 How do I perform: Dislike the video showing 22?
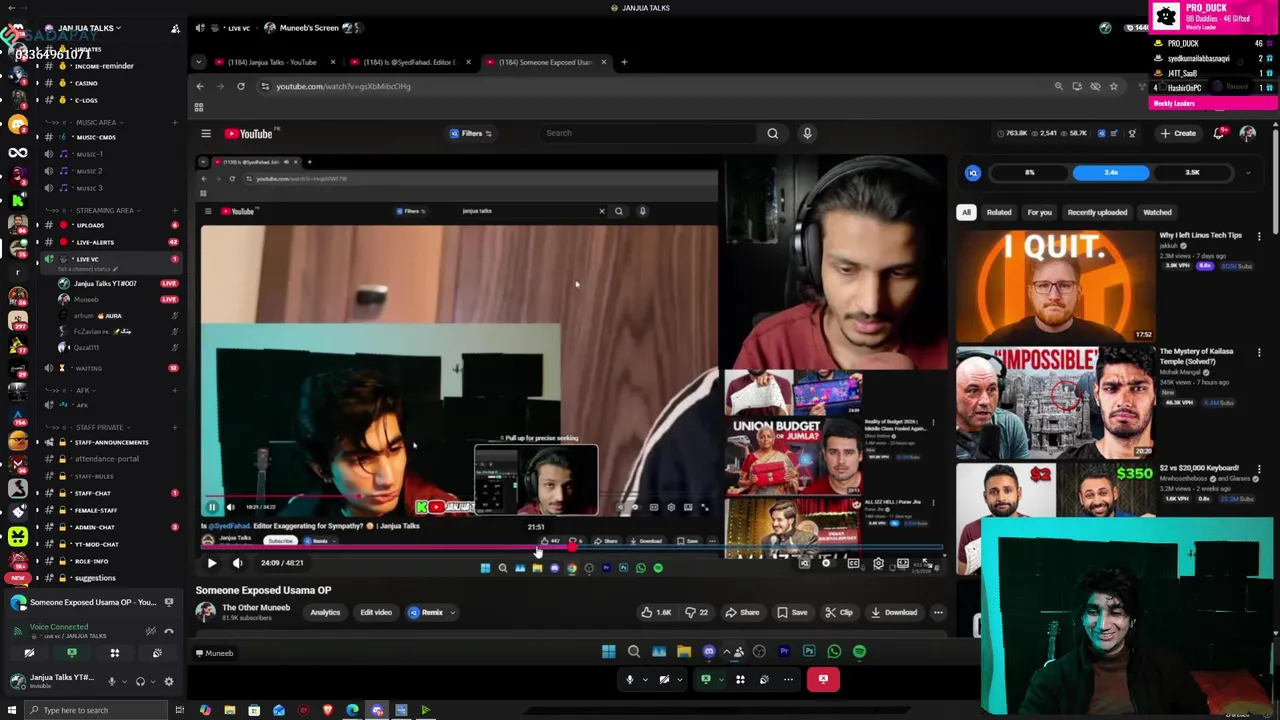696,612
